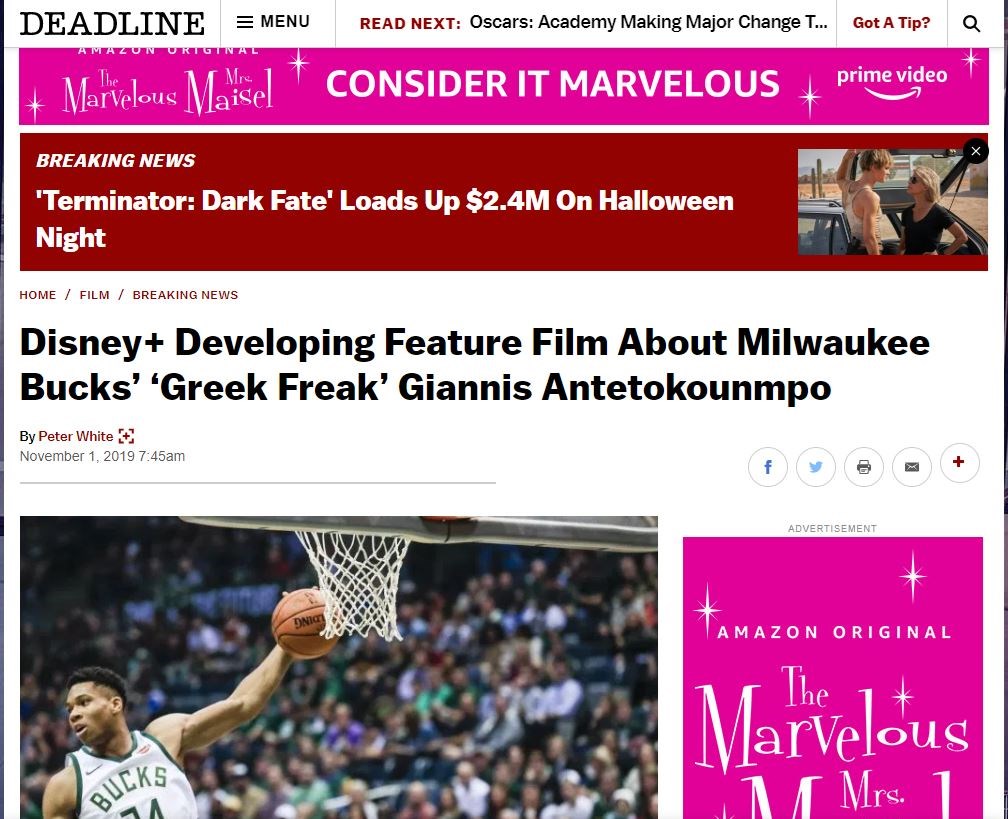Expand more sharing options plus icon
1008x819 pixels.
click(x=959, y=462)
